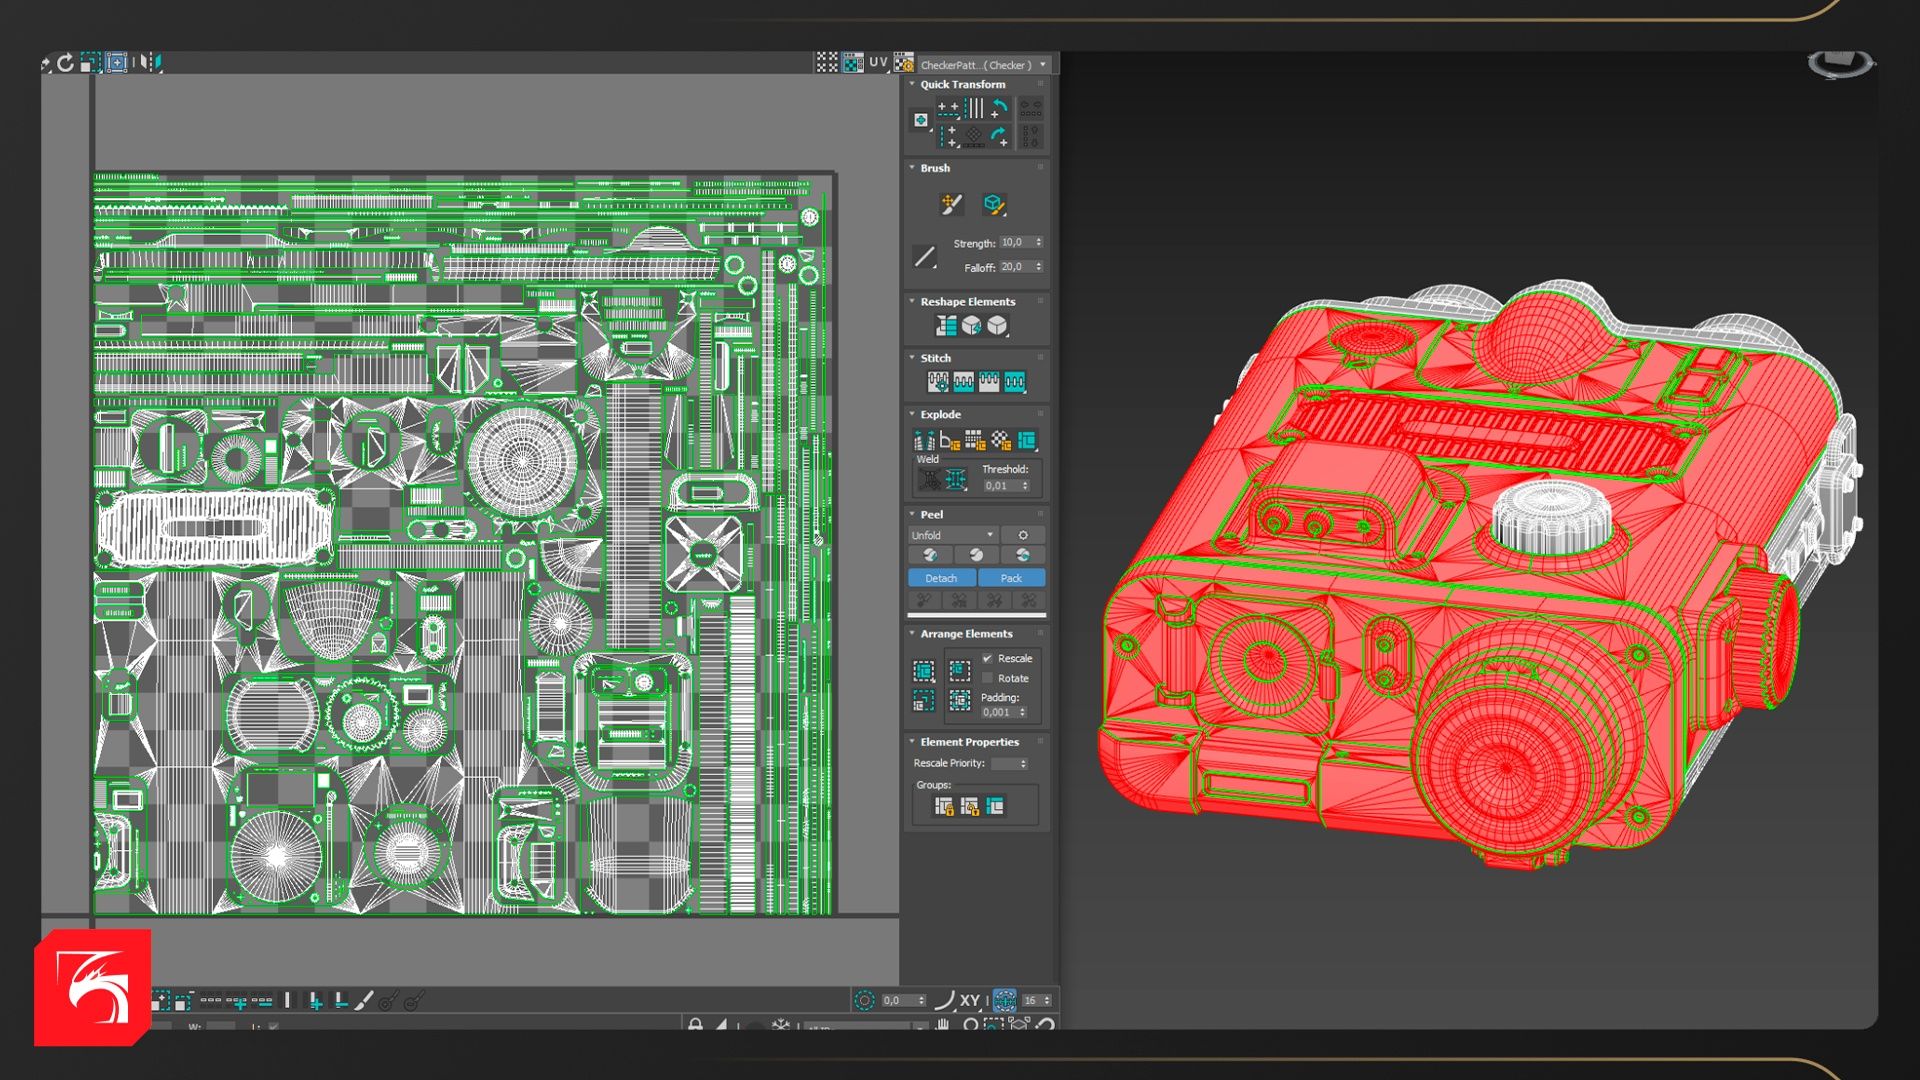Click the Pack custom icon in Arrange Elements
The image size is (1920, 1080).
(924, 671)
